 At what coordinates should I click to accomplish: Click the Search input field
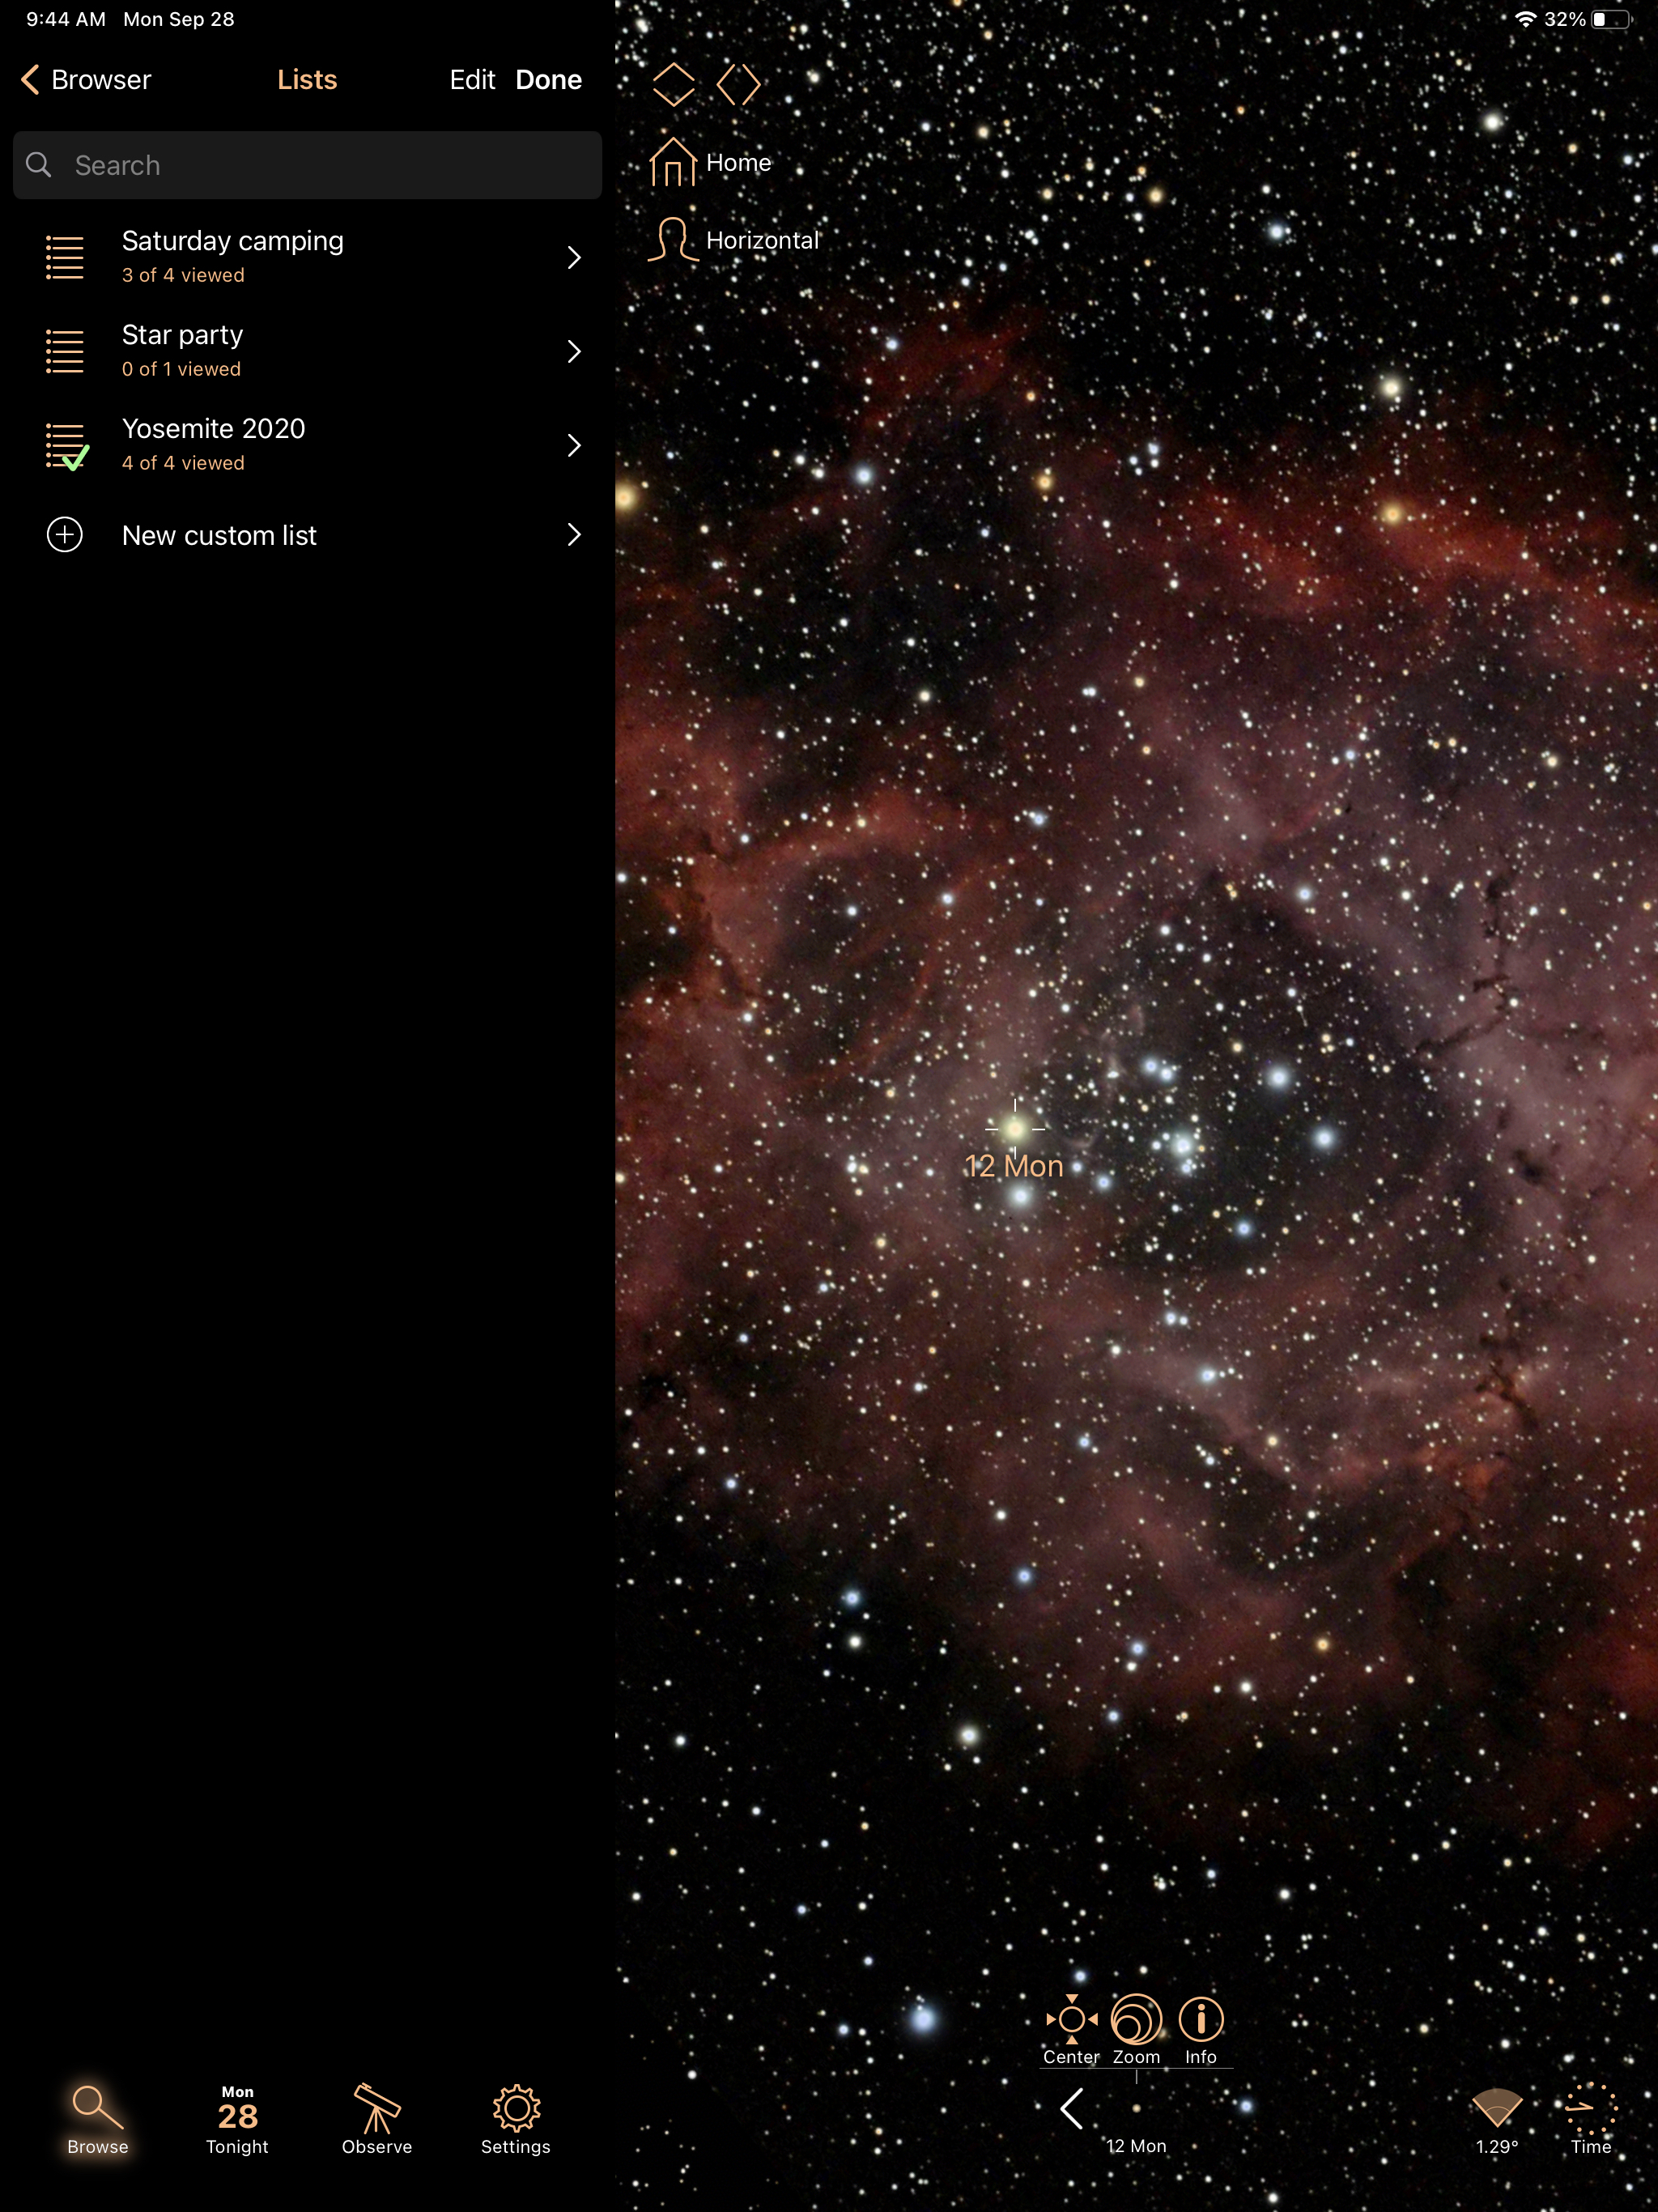(x=308, y=165)
